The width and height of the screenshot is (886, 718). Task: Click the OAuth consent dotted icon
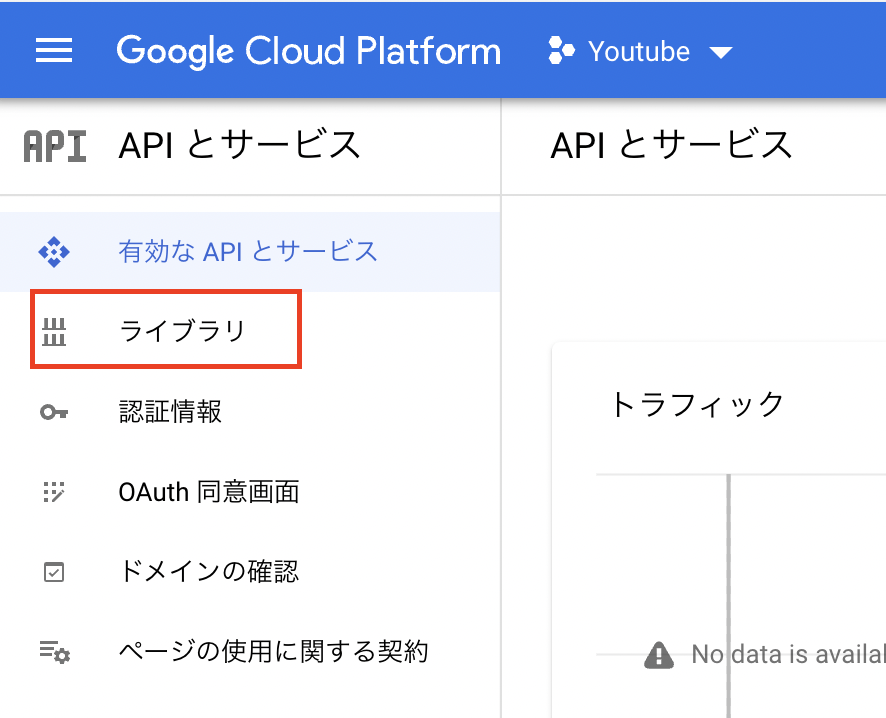click(x=54, y=492)
